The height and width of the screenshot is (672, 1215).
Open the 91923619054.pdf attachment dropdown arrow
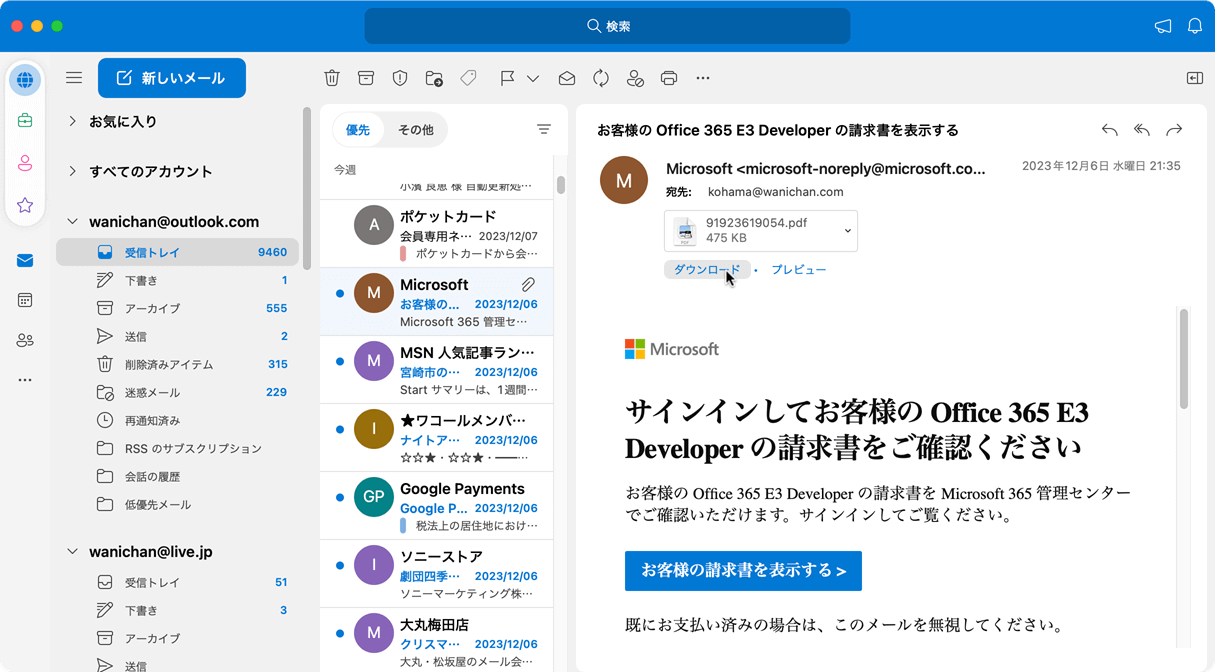click(x=847, y=231)
